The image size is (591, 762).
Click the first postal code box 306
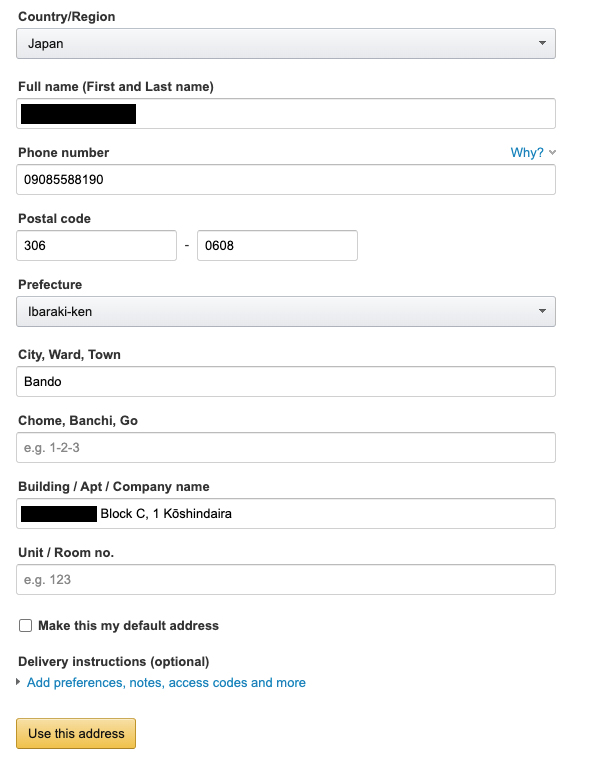96,245
